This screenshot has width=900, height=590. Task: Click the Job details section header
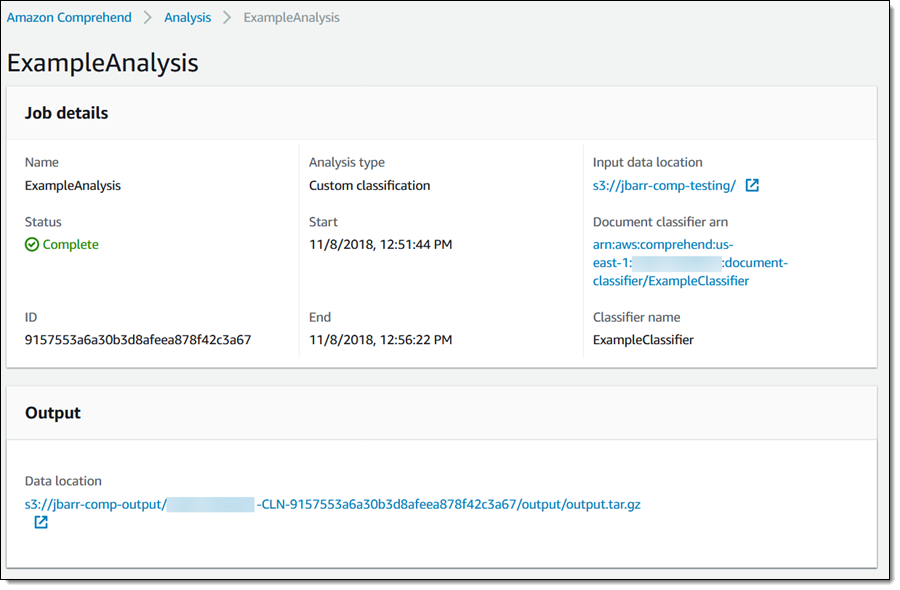click(x=67, y=113)
